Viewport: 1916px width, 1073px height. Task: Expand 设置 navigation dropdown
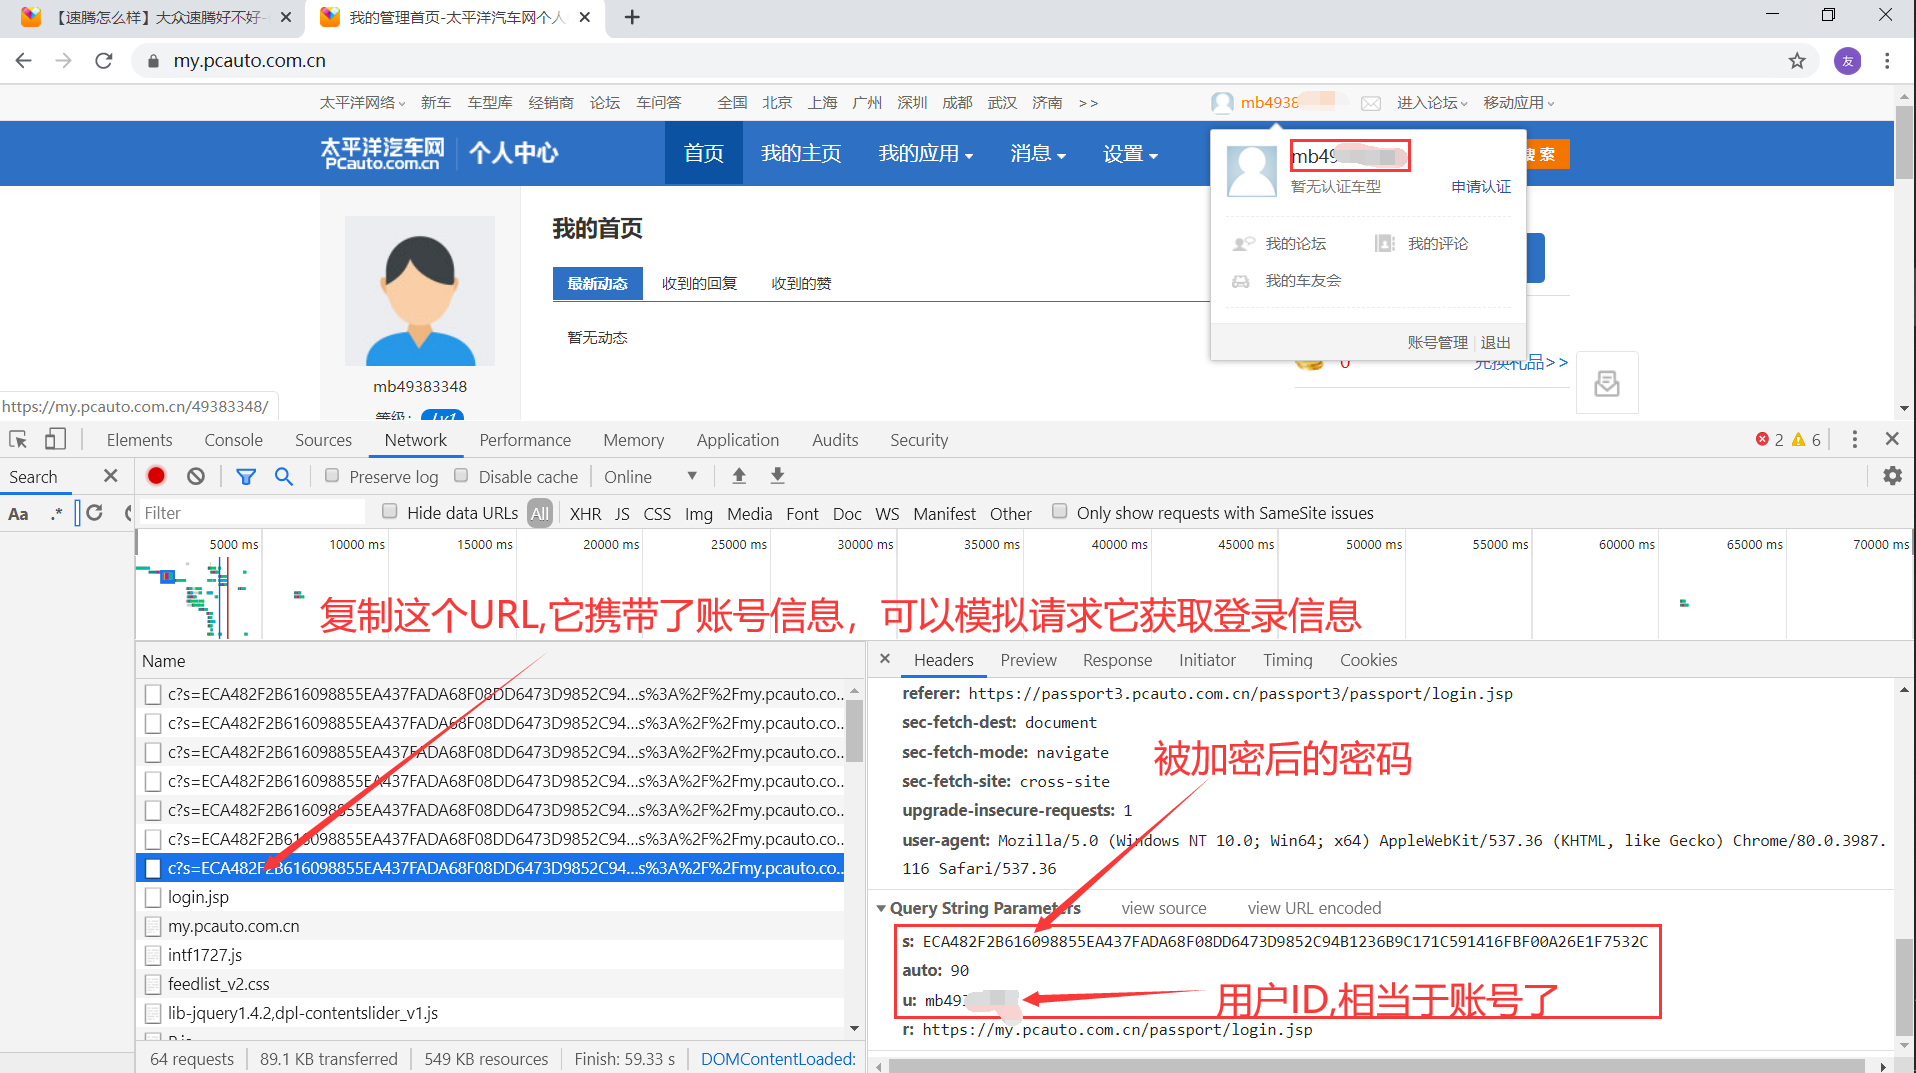click(1130, 153)
